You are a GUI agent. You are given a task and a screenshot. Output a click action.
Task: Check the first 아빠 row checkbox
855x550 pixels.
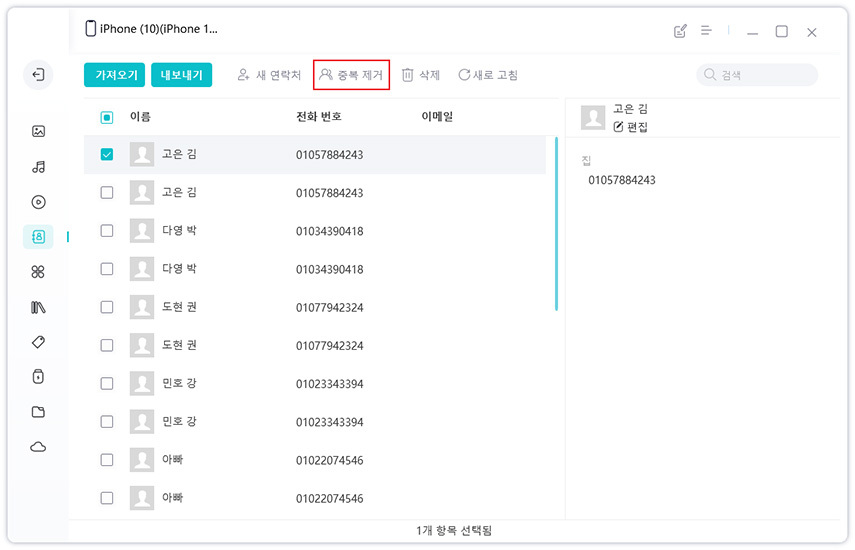tap(107, 460)
